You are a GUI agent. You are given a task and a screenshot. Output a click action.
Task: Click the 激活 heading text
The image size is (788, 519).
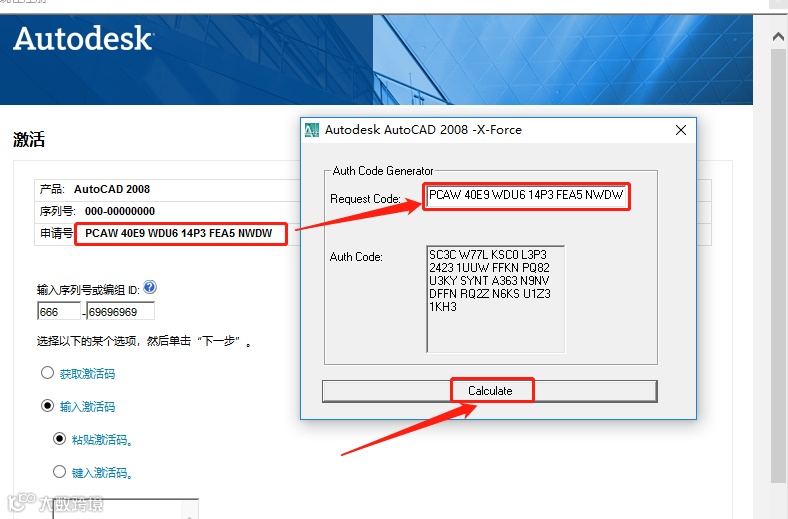click(x=29, y=139)
